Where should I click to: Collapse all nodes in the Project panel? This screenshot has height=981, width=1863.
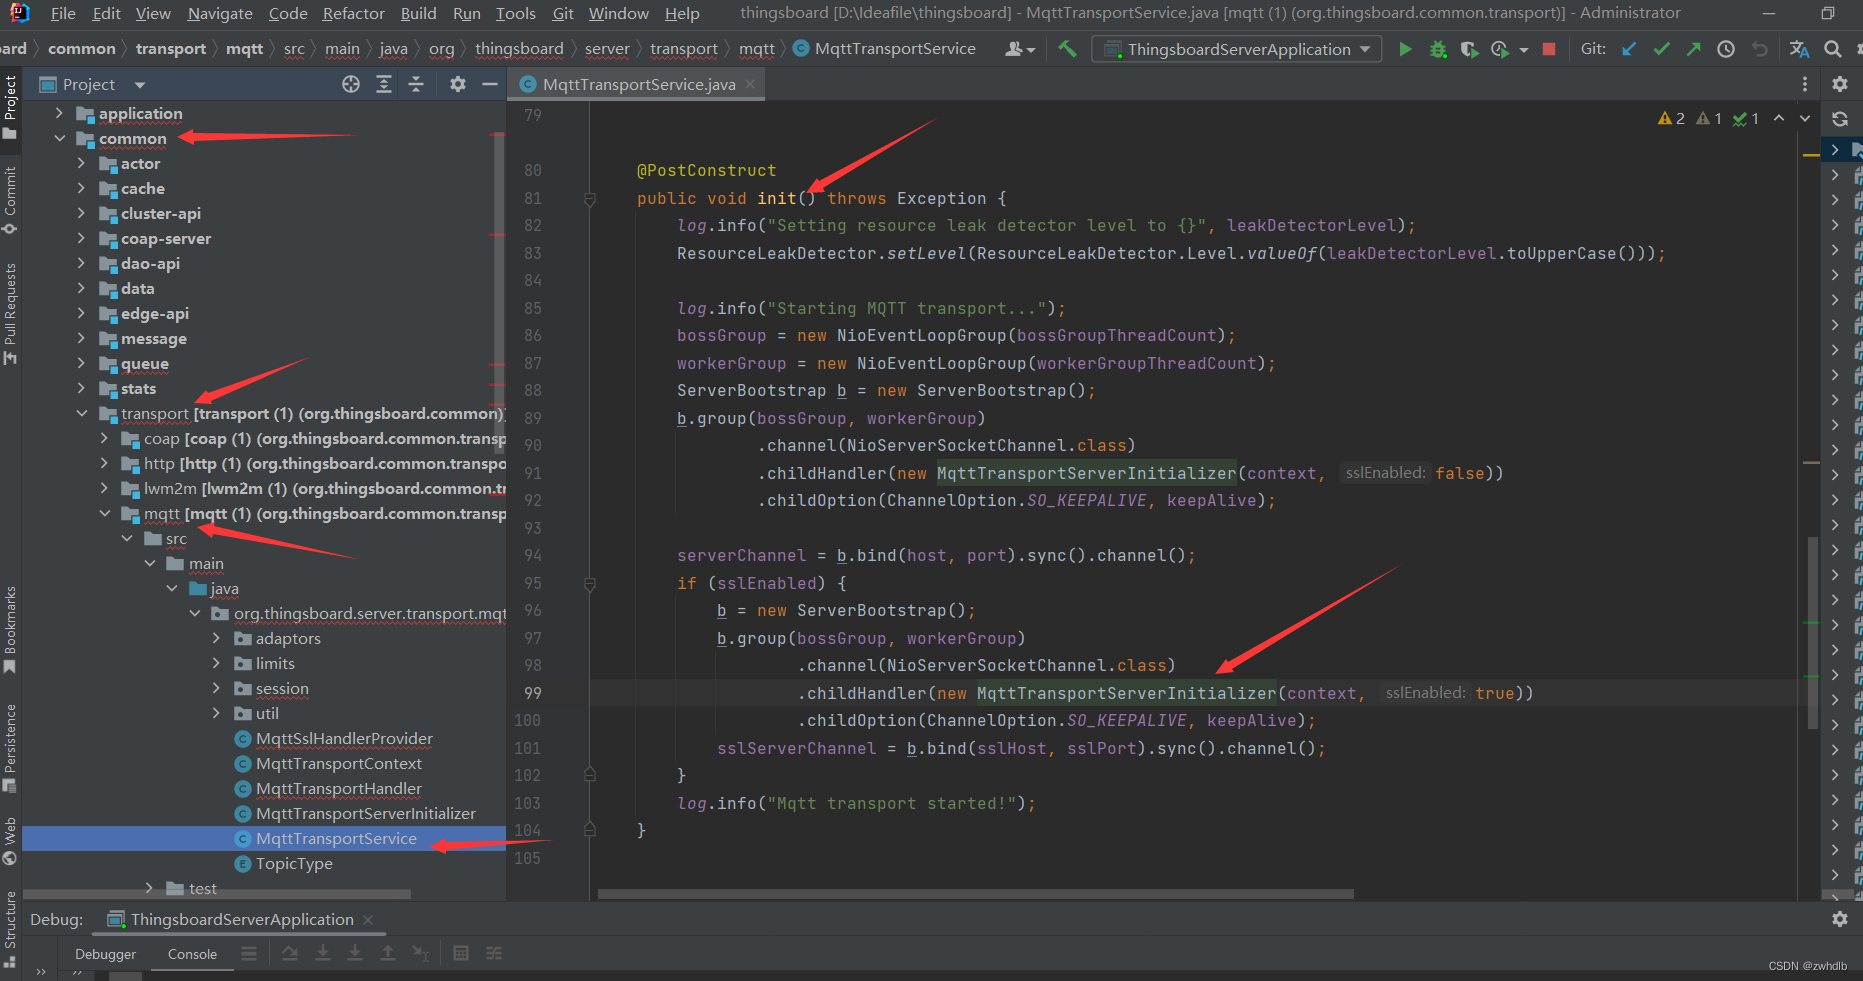pyautogui.click(x=416, y=85)
